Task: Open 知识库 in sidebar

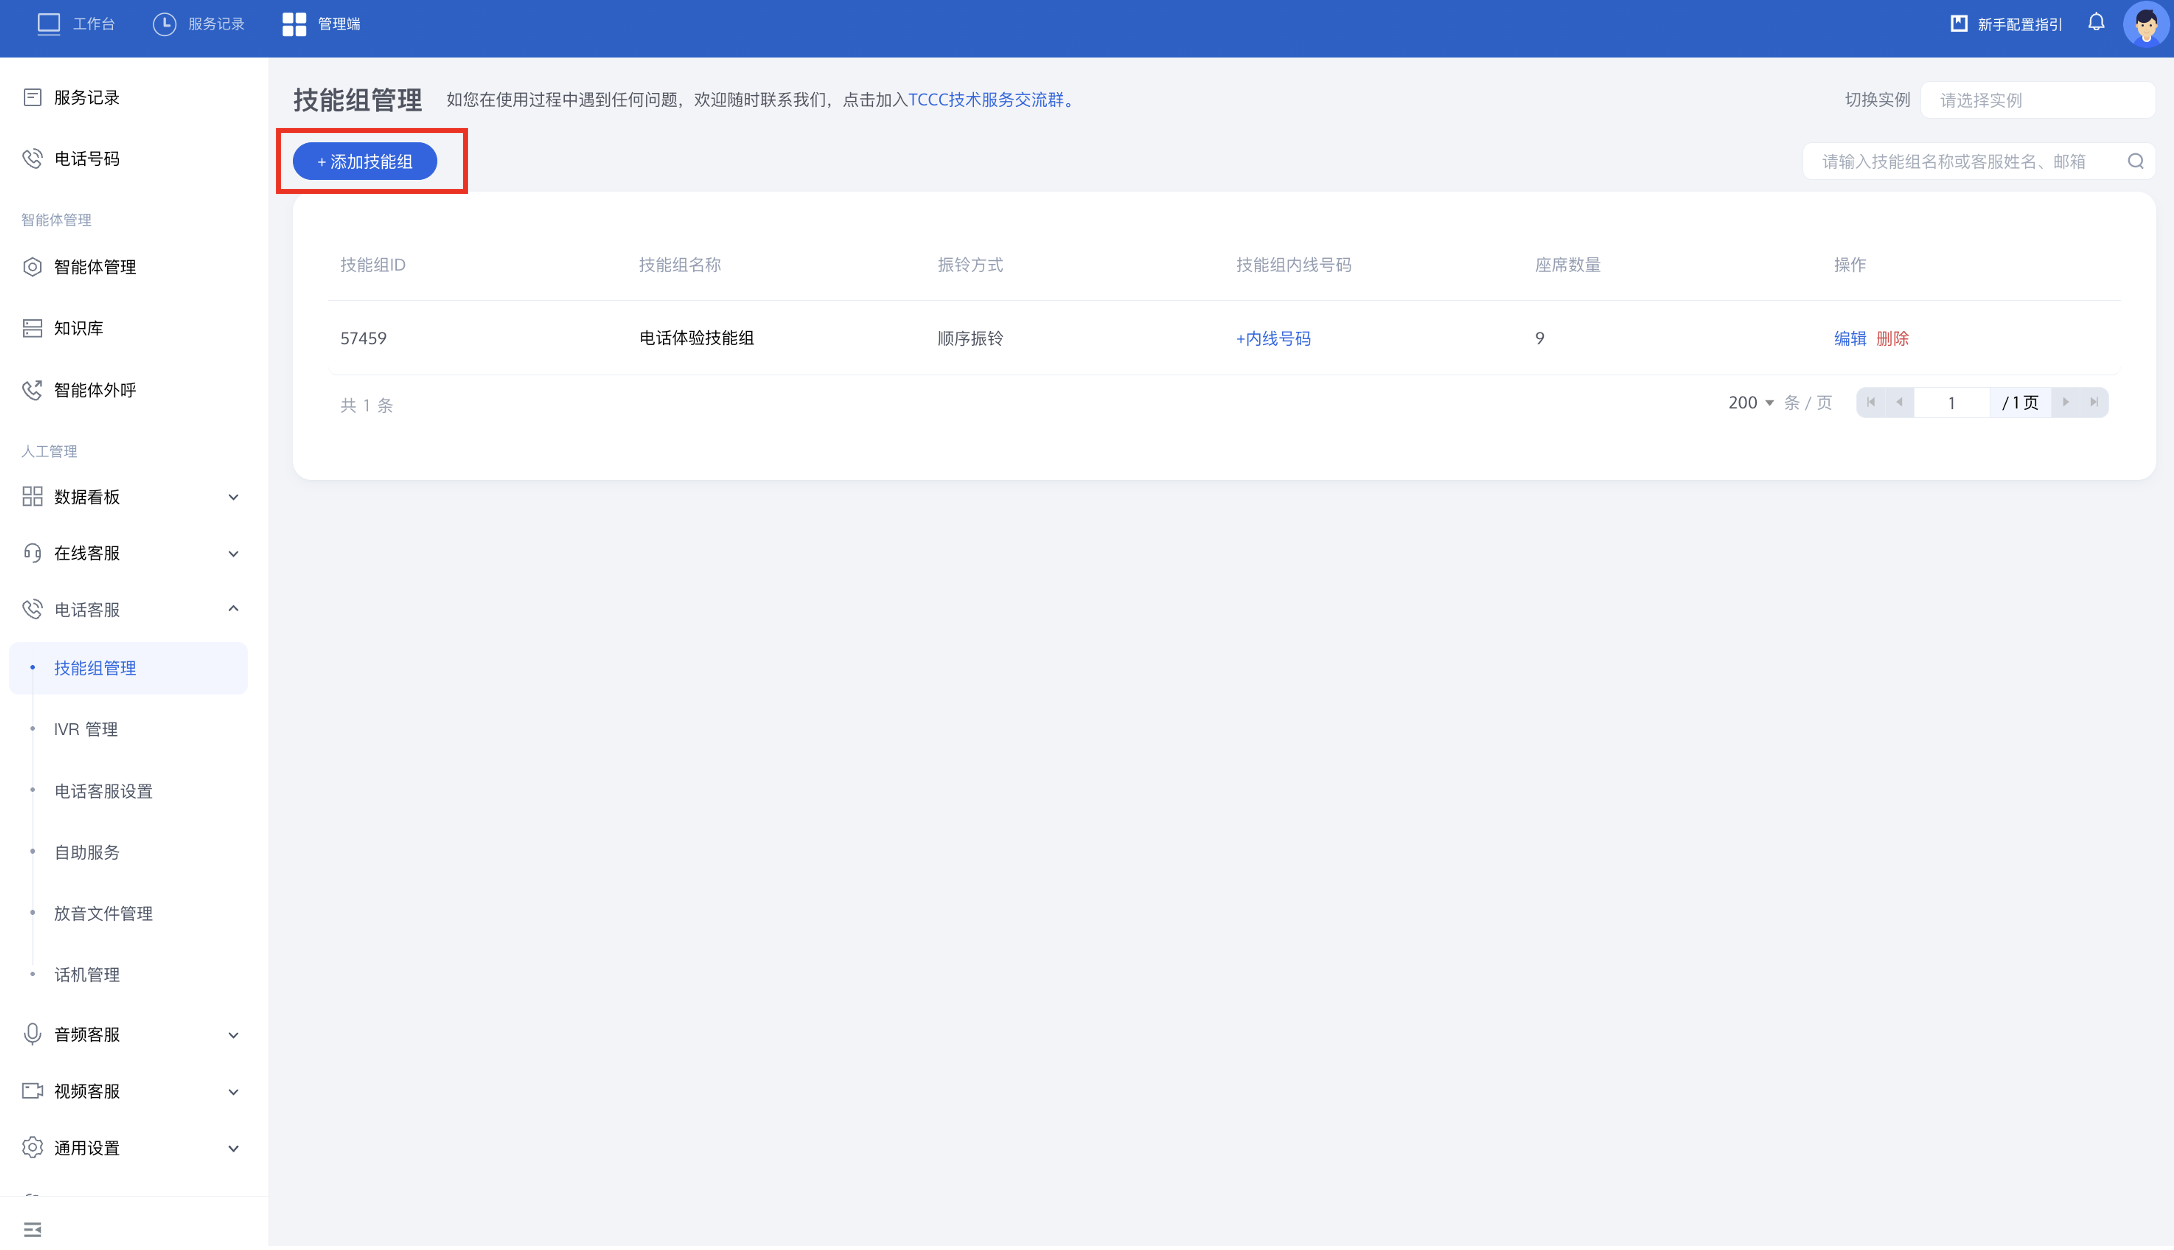Action: (78, 328)
